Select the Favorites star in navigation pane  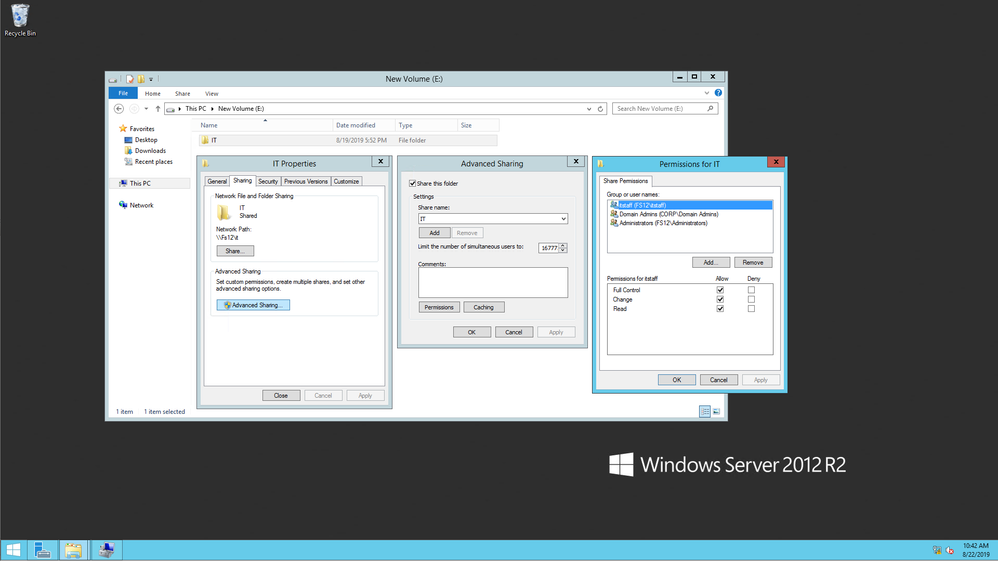click(x=123, y=129)
